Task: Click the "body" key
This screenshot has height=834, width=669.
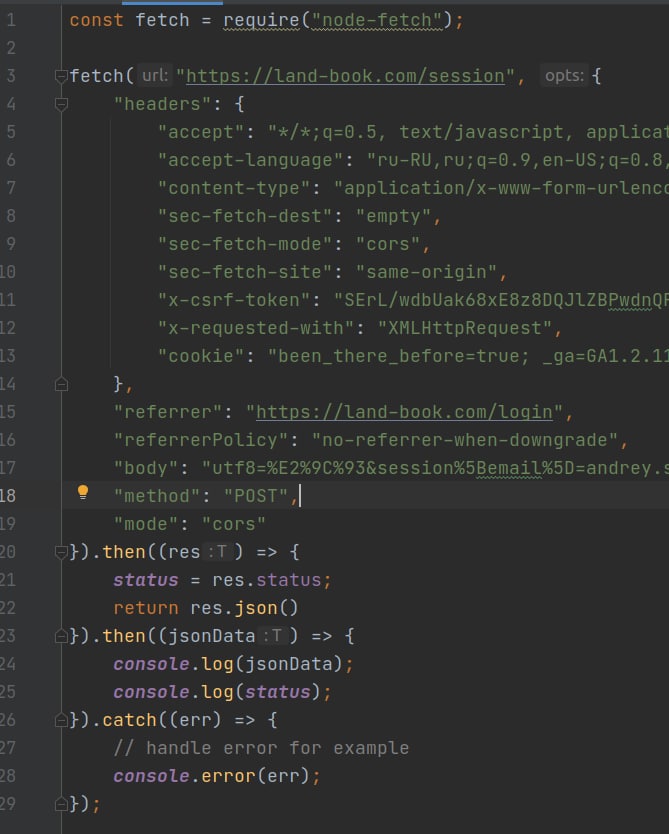Action: pos(146,469)
